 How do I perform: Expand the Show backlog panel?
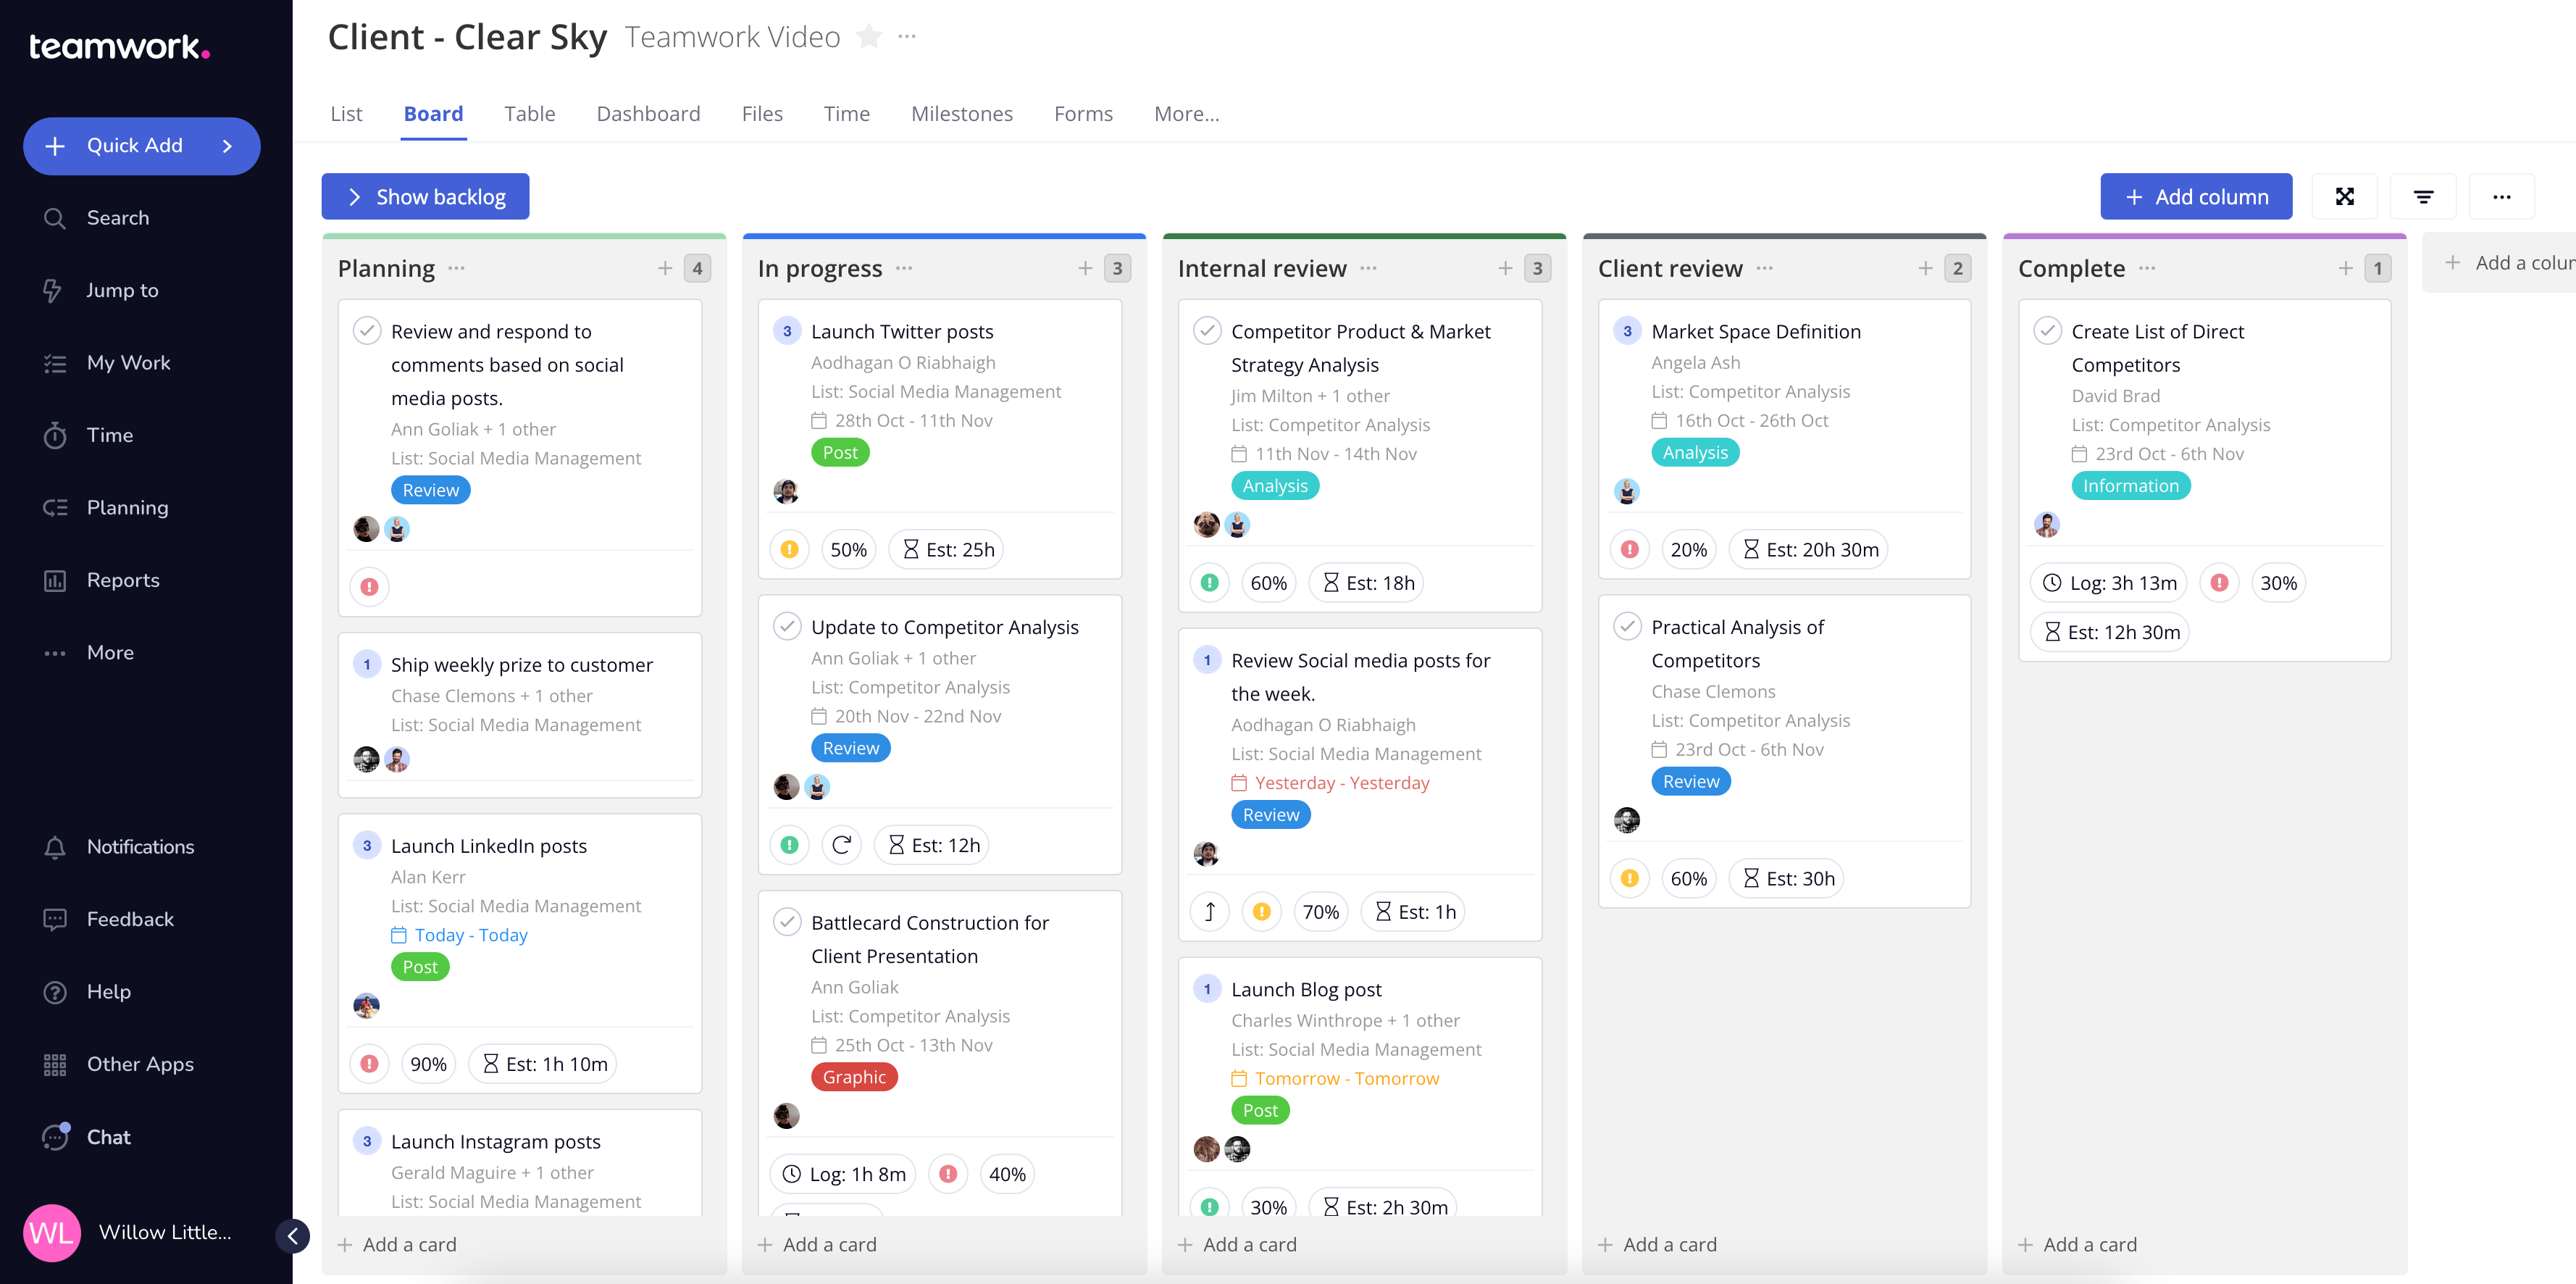[x=424, y=196]
